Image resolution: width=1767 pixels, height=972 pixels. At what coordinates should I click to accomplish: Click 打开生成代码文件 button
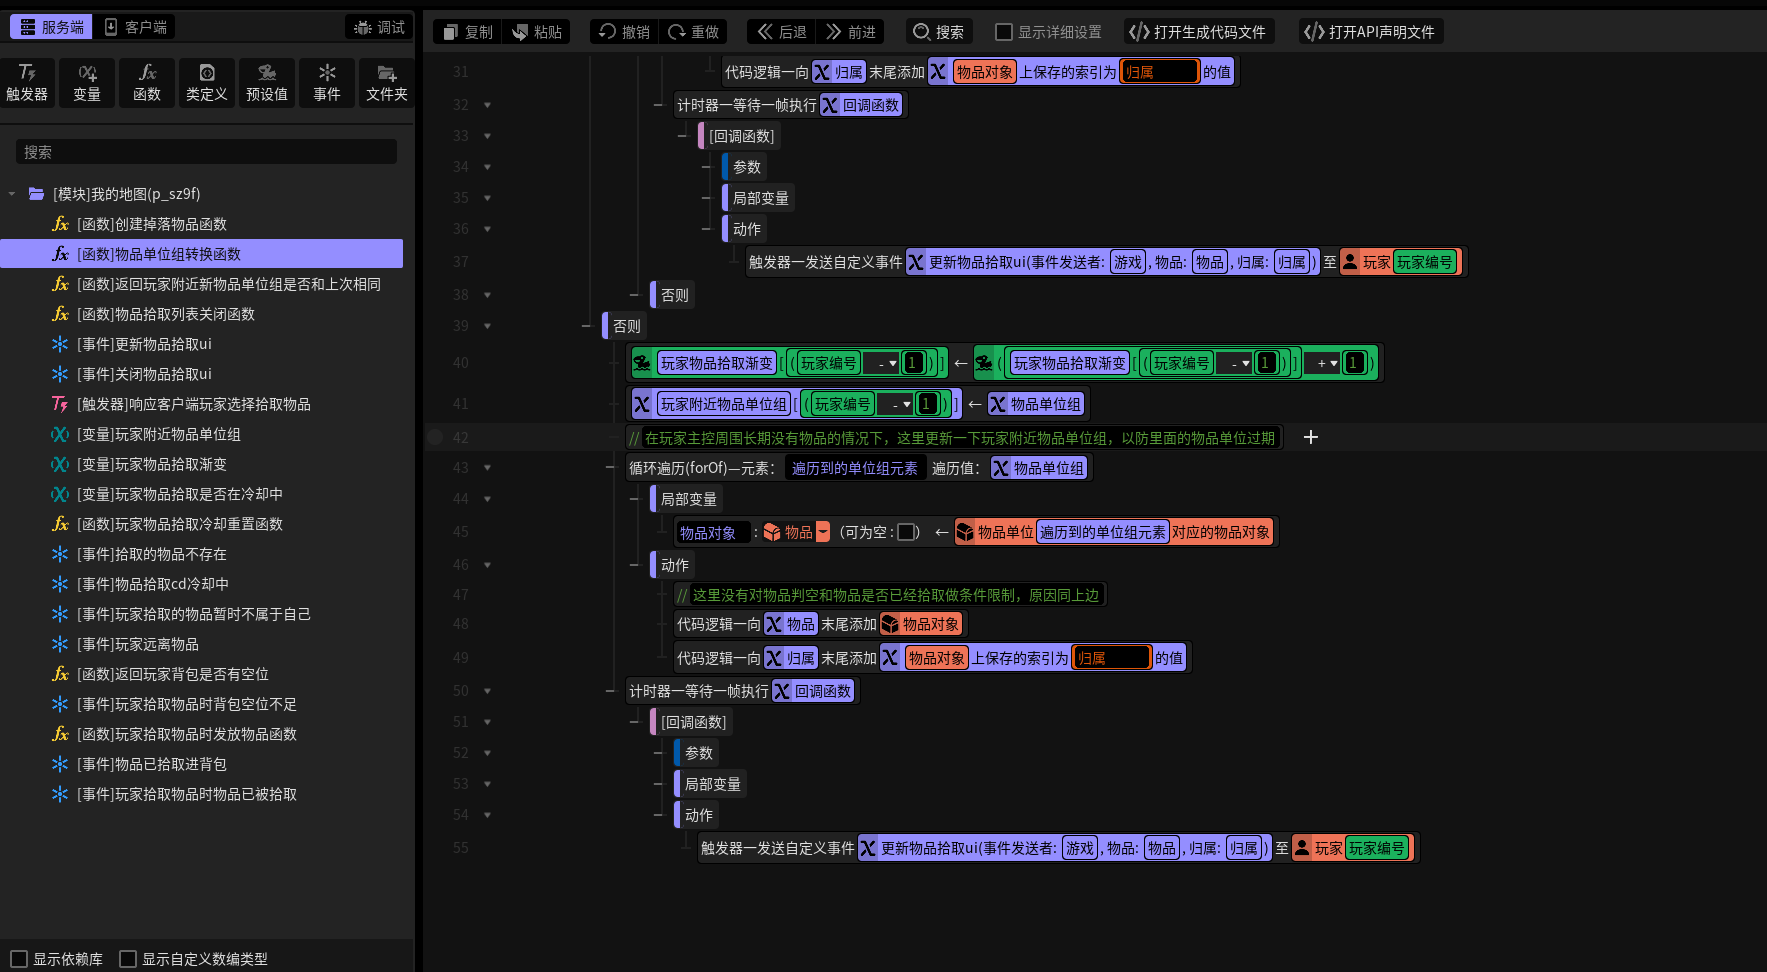tap(1198, 32)
